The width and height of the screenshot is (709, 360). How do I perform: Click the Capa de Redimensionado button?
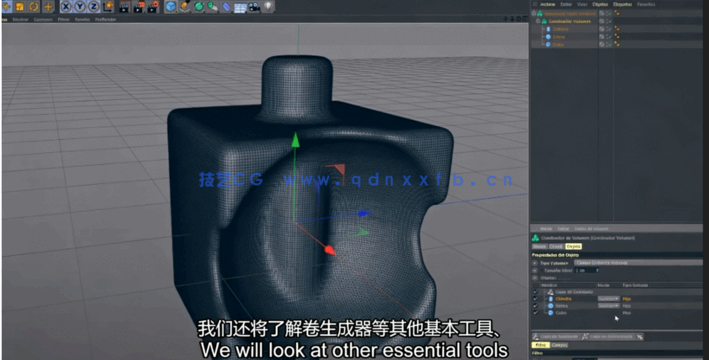608,336
